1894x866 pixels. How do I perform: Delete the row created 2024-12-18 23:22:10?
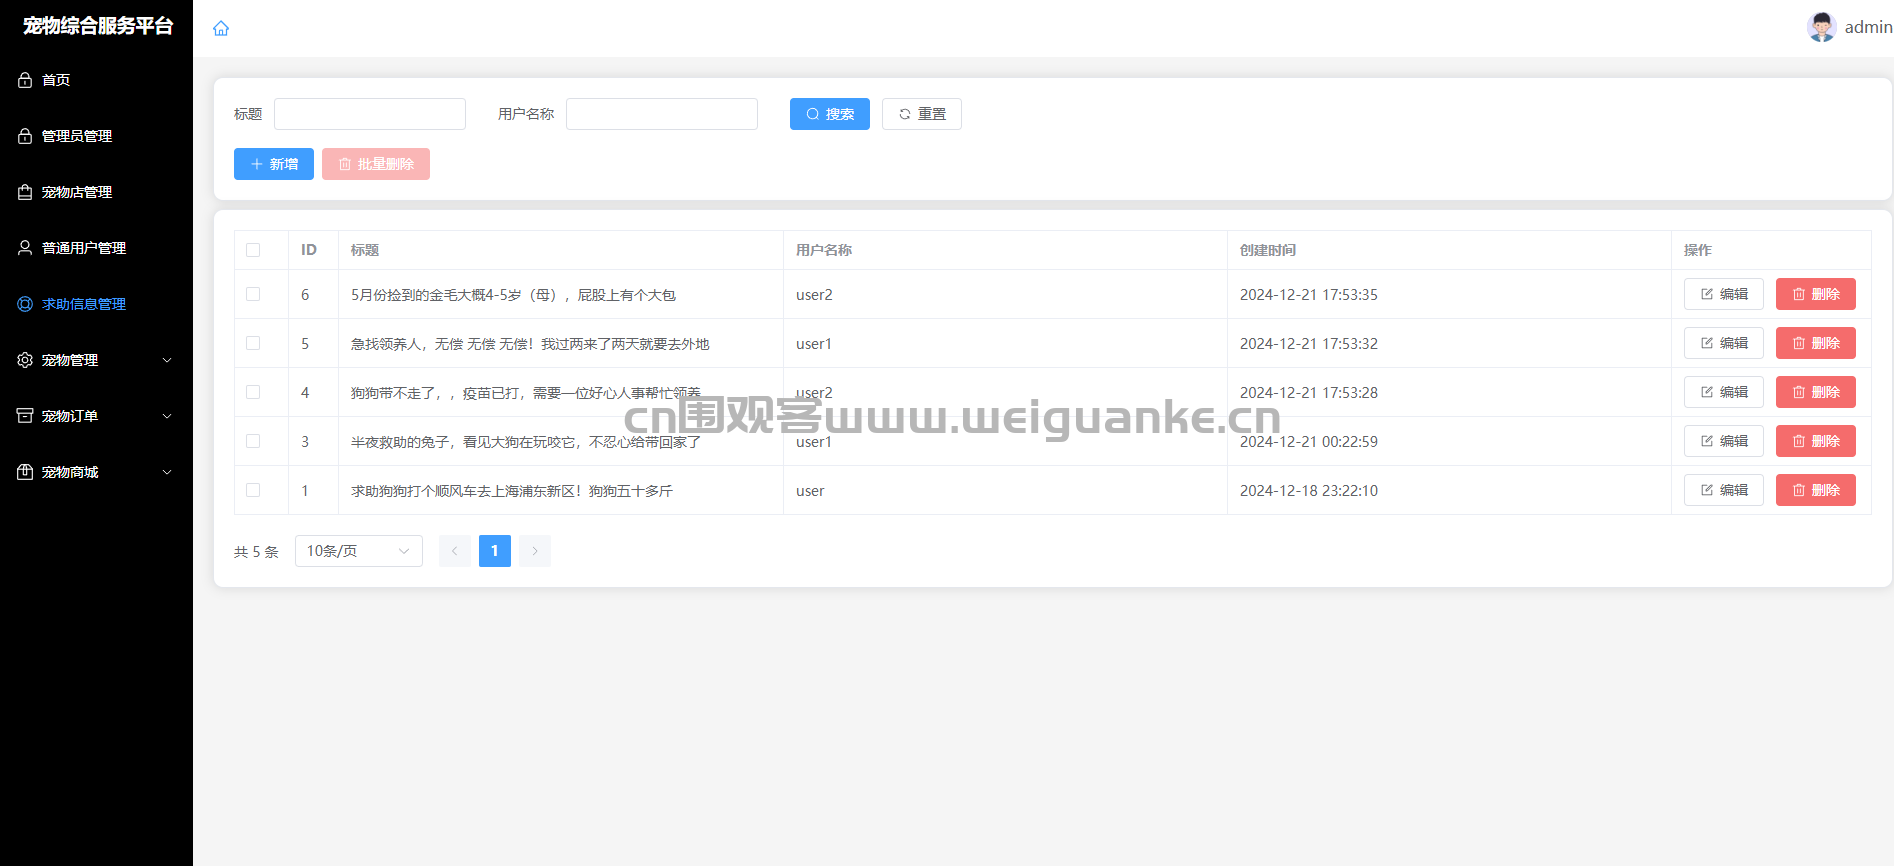1816,490
